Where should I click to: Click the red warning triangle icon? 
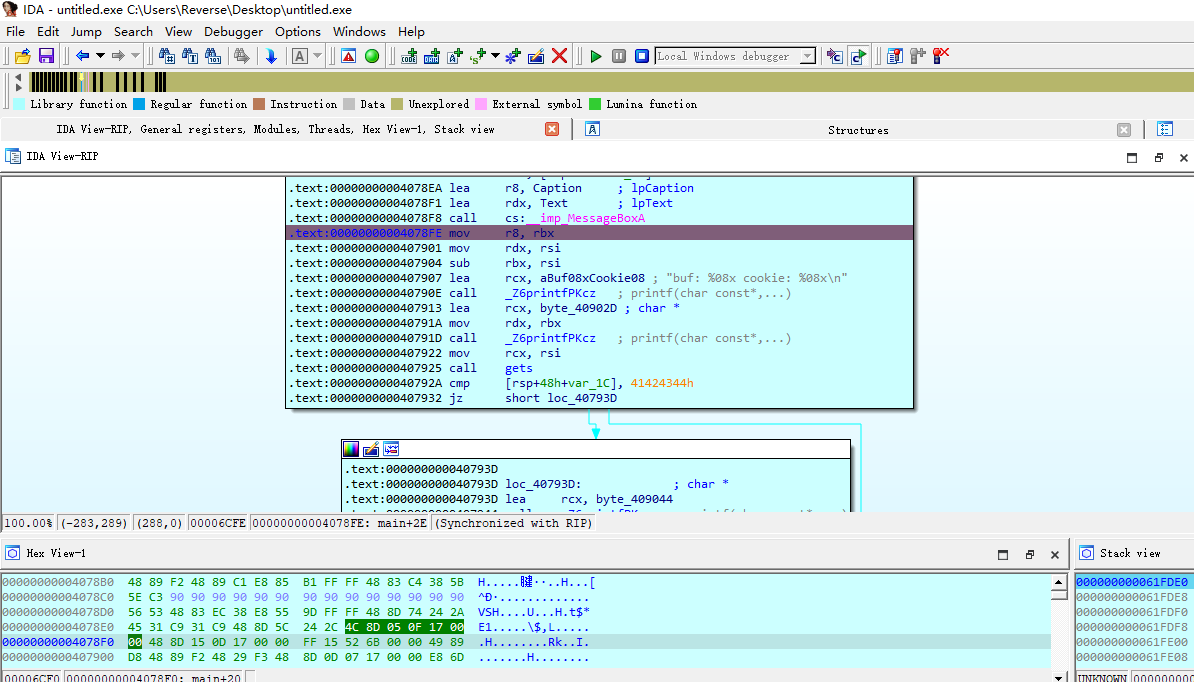(x=348, y=56)
